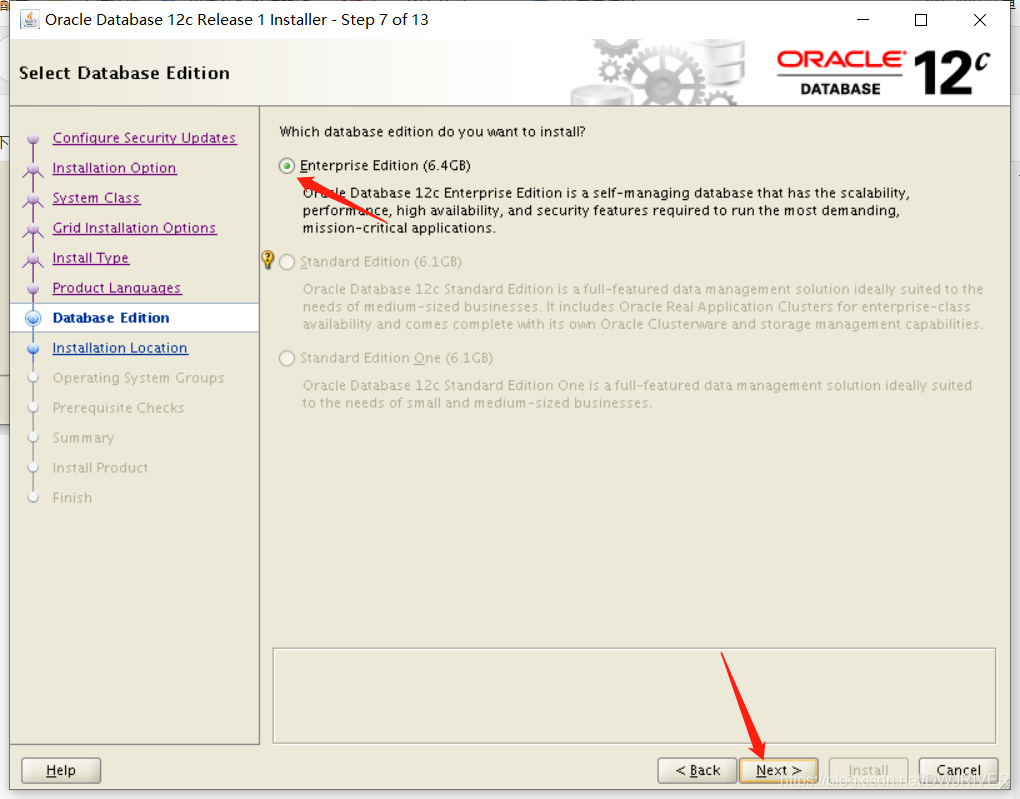Choose Standard Edition radio option
The height and width of the screenshot is (799, 1020).
click(x=287, y=262)
